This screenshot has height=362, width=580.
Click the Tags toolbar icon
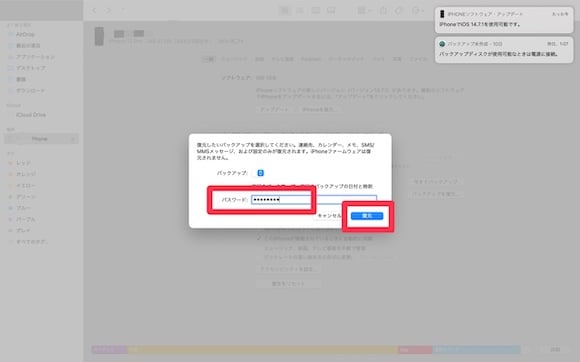pyautogui.click(x=398, y=10)
